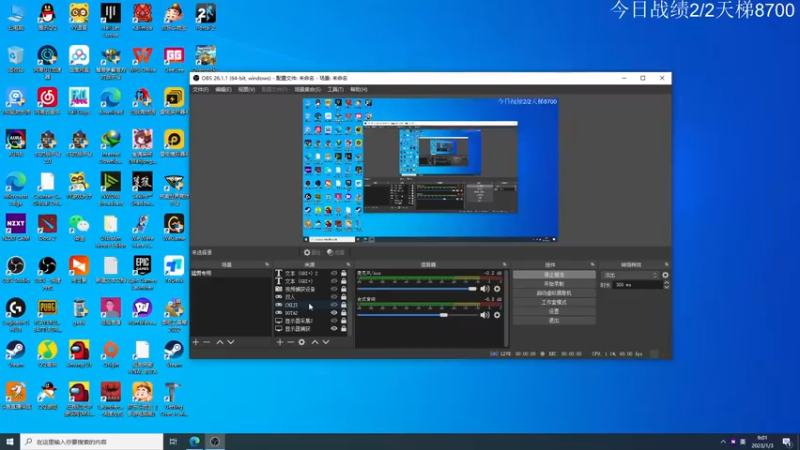800x450 pixels.
Task: Move scene down with the down arrow
Action: [x=231, y=342]
